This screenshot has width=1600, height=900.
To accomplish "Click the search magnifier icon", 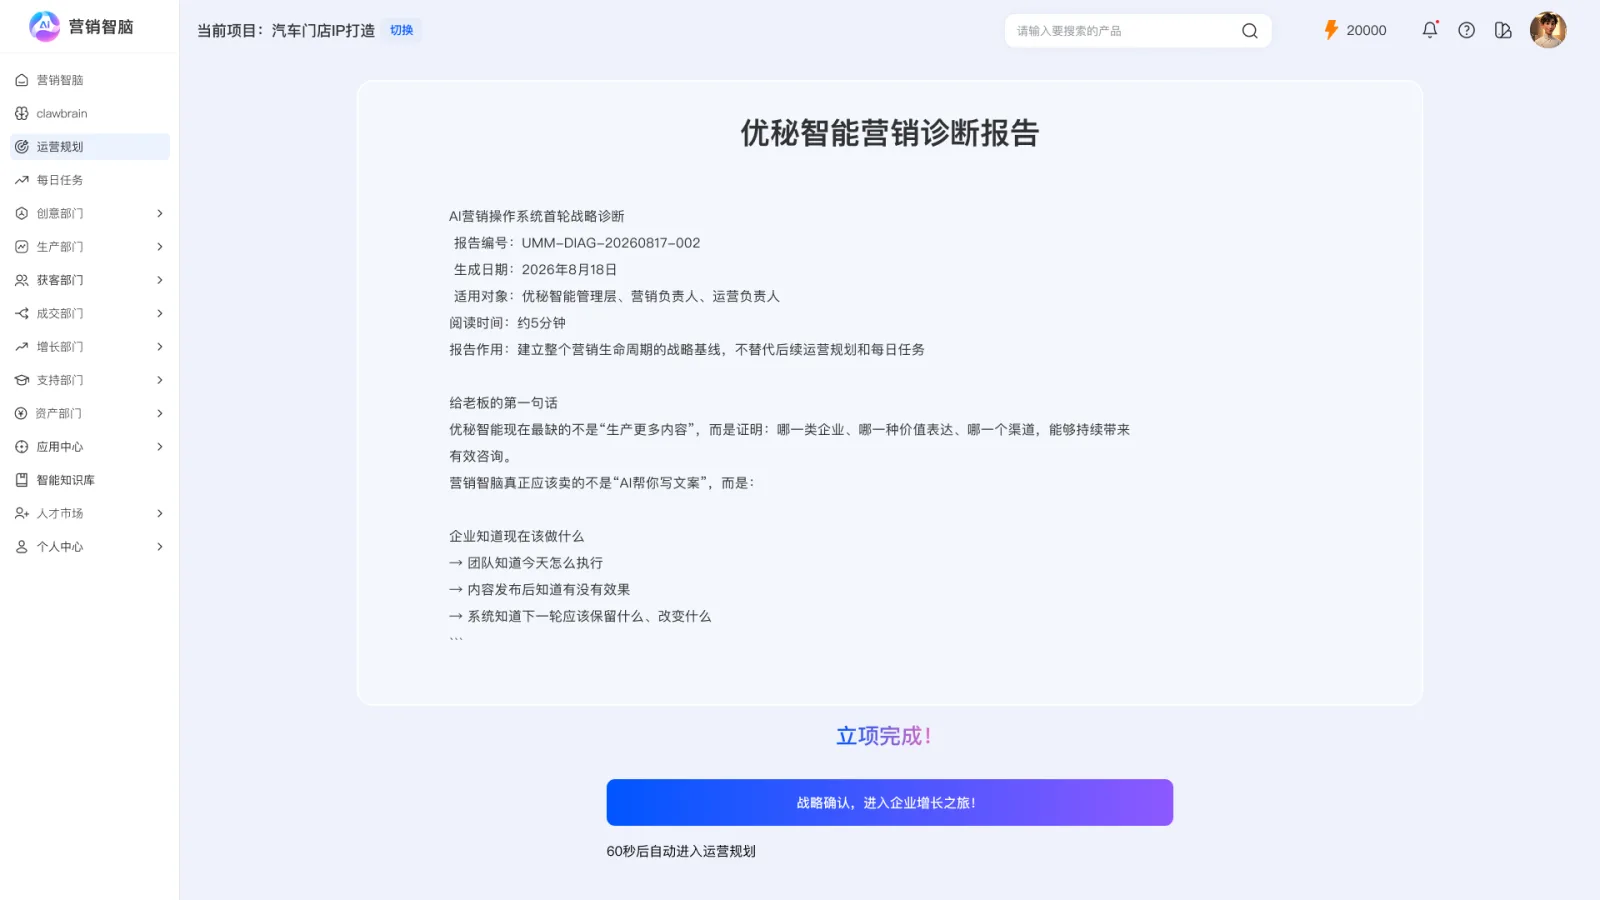I will click(x=1250, y=31).
